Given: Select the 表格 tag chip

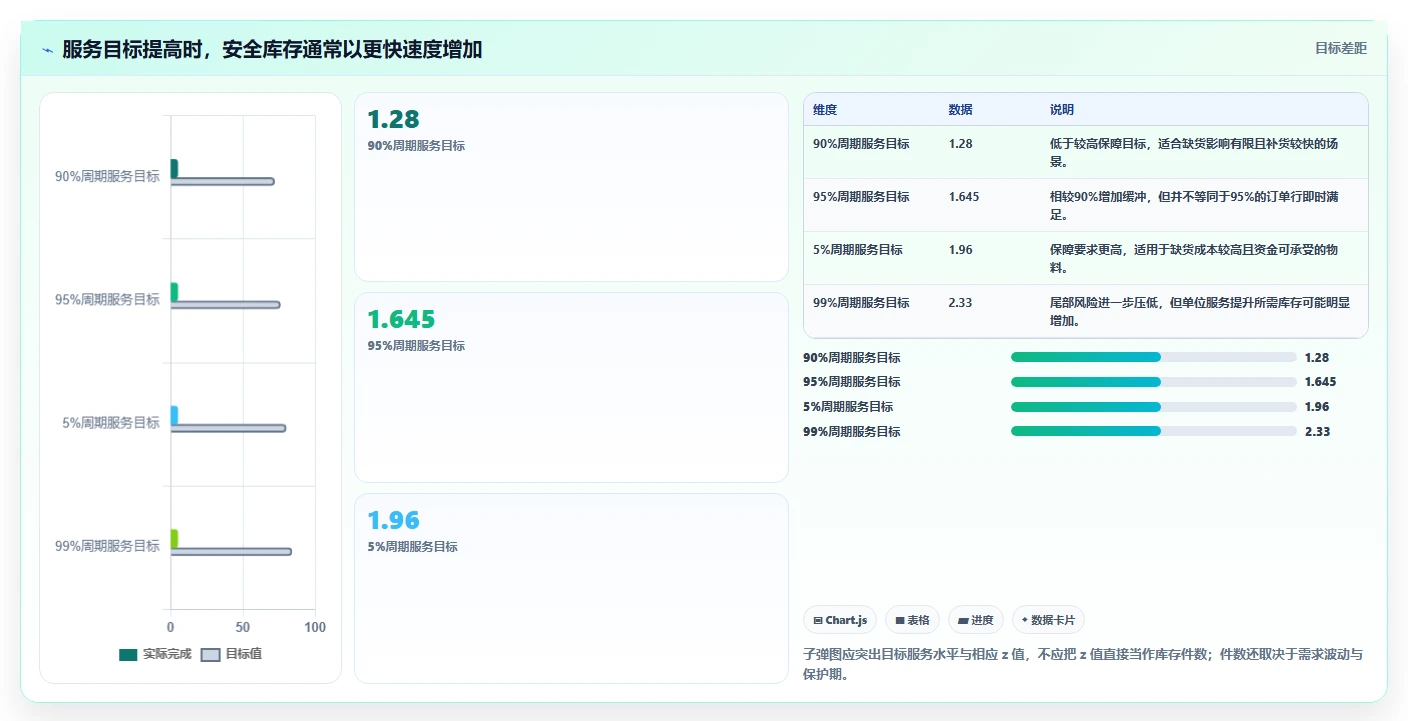Looking at the screenshot, I should click(912, 620).
